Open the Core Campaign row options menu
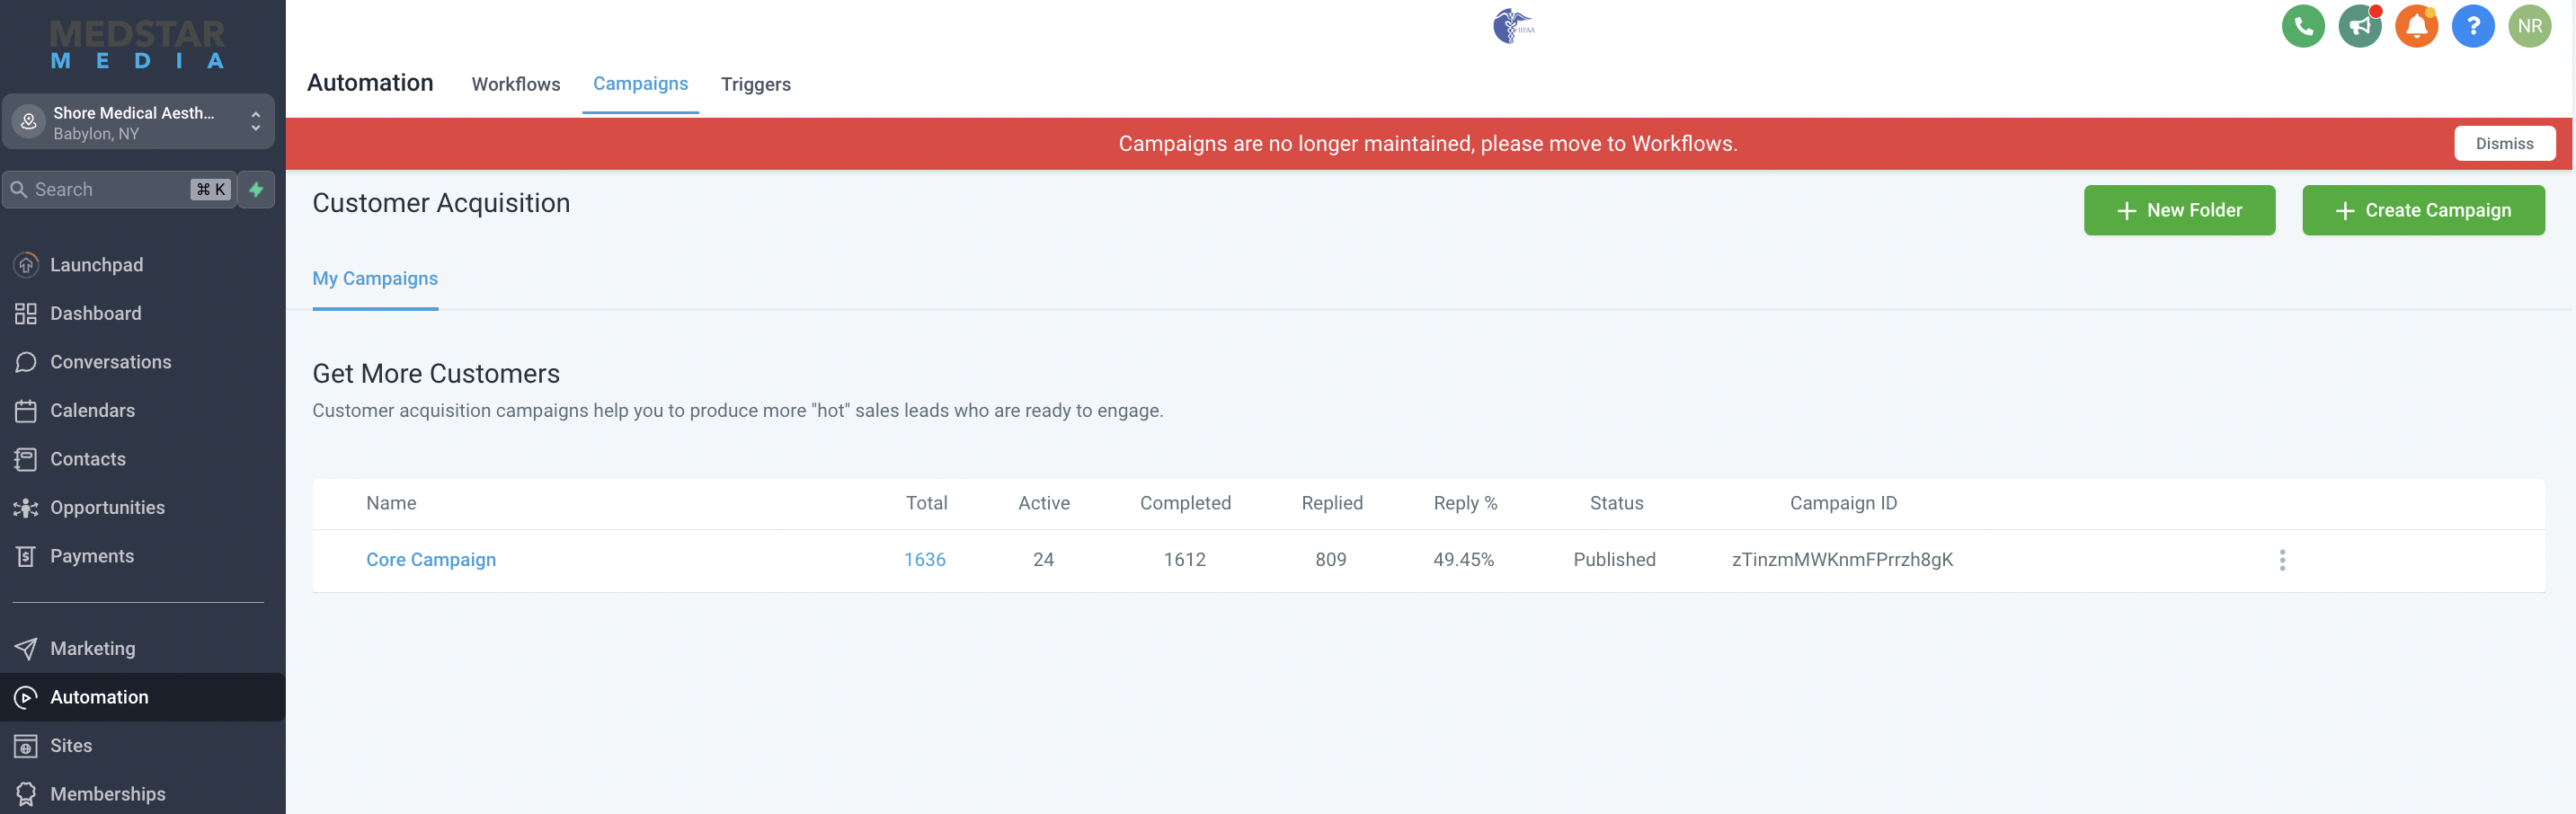This screenshot has width=2576, height=814. pyautogui.click(x=2281, y=560)
